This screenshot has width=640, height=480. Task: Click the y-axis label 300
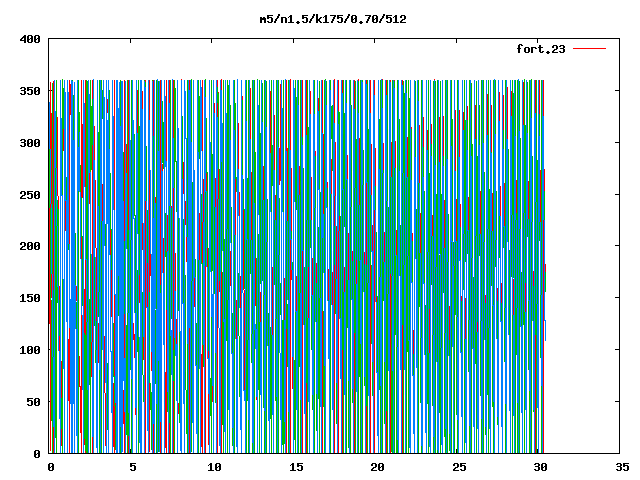click(x=30, y=143)
